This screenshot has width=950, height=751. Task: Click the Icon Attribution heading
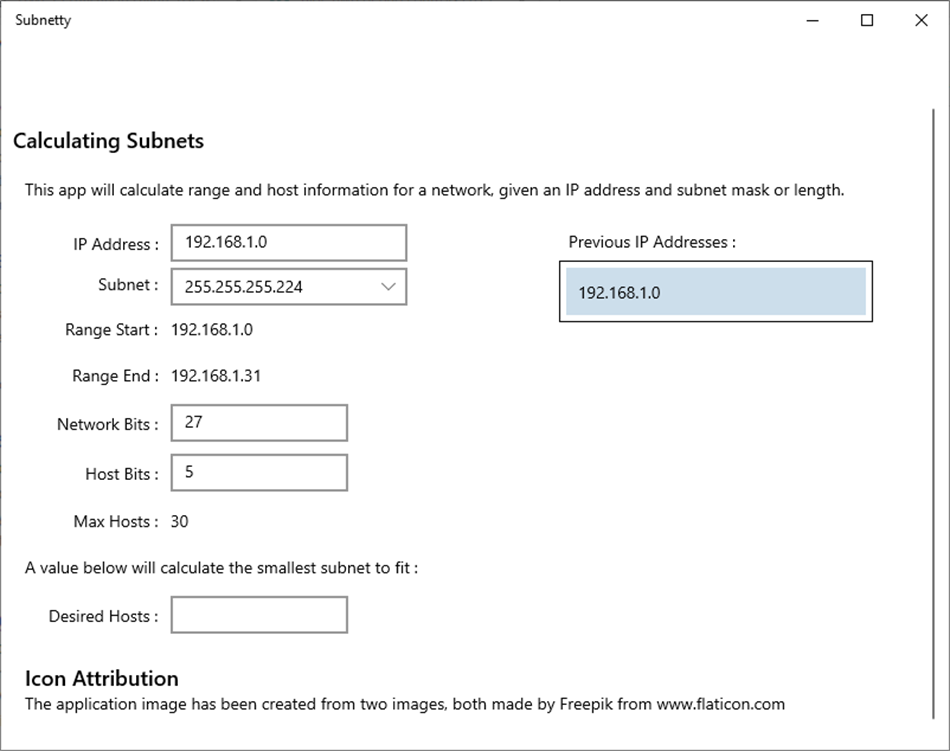coord(102,678)
